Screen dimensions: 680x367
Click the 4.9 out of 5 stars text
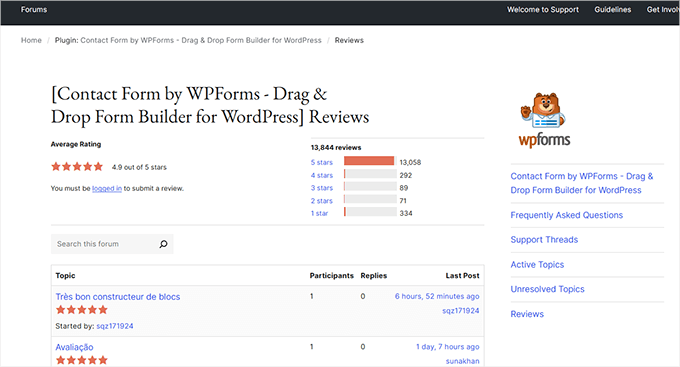tap(139, 167)
